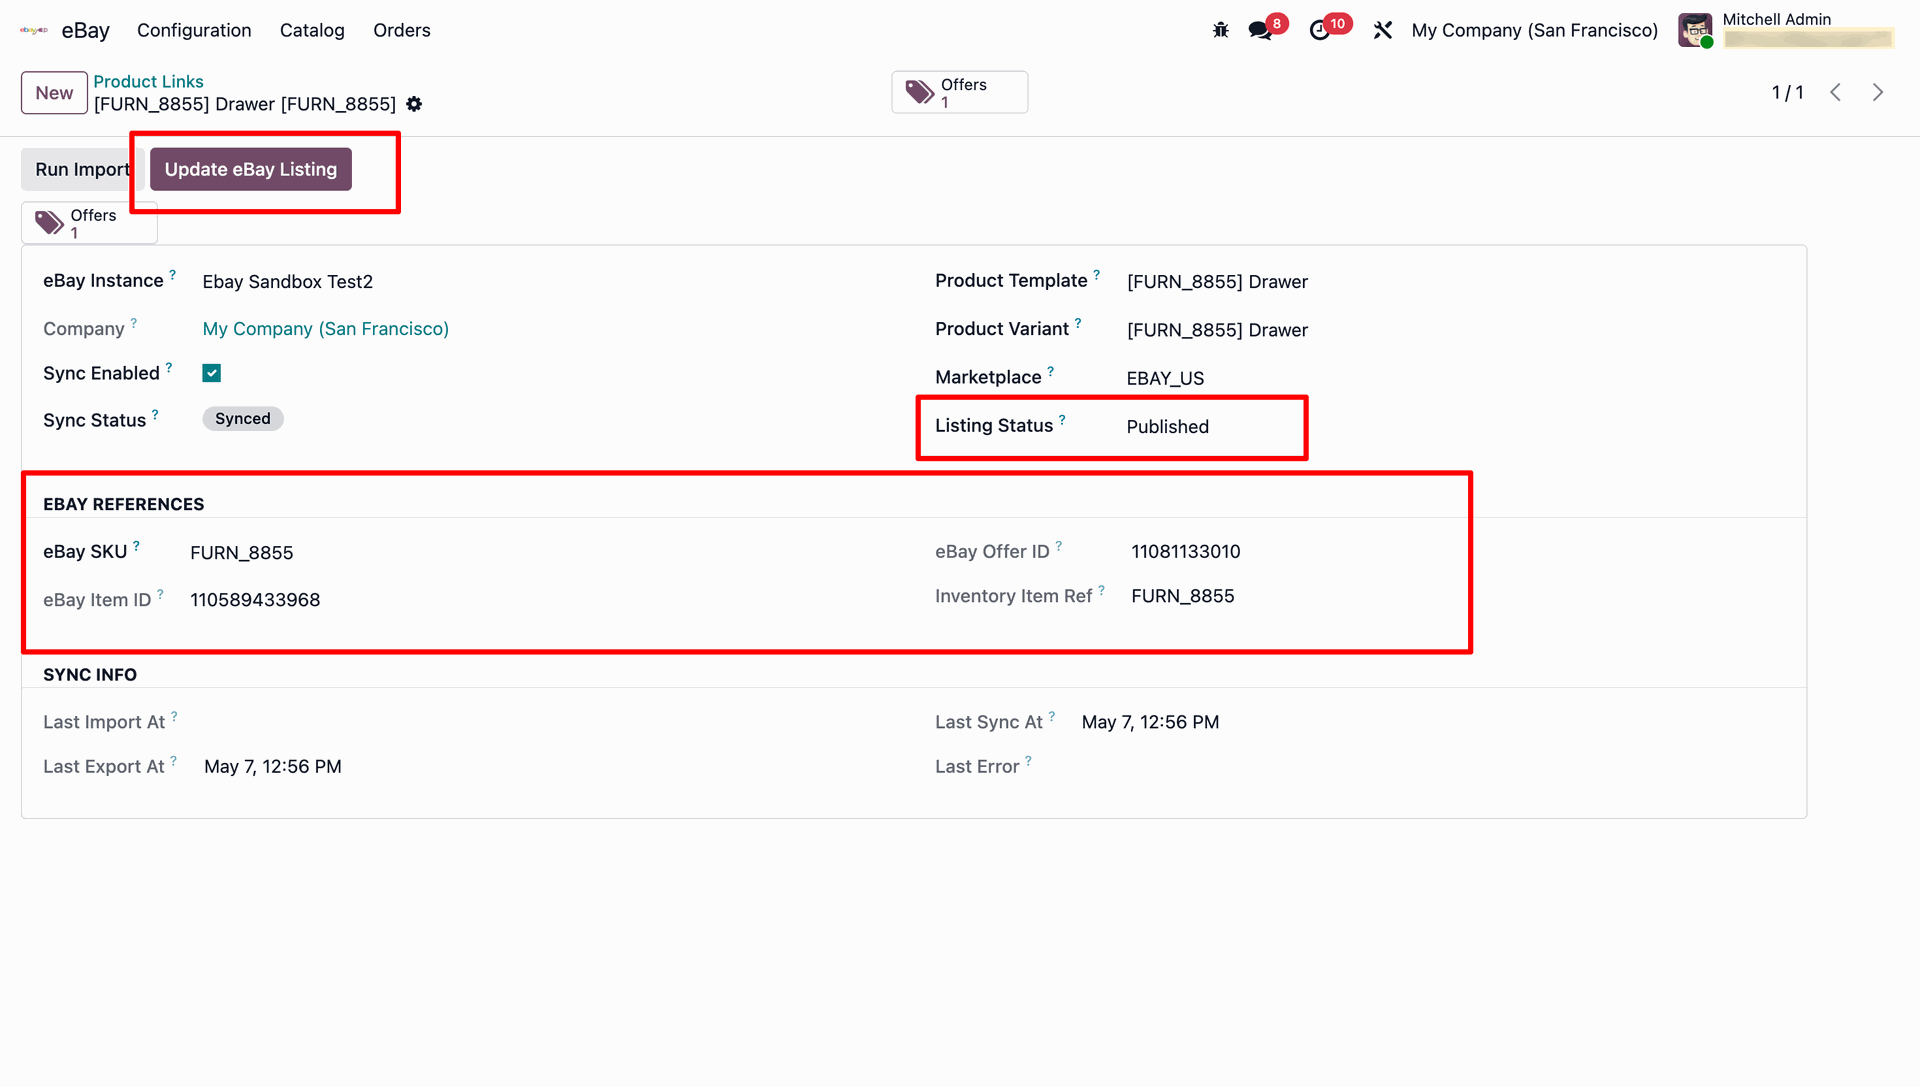Click eBay Offer ID 11081133010
1920x1087 pixels.
coord(1186,552)
